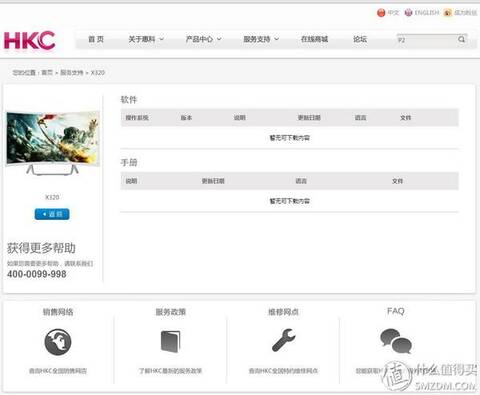Open the sales network globe icon
This screenshot has height=395, width=480.
click(x=58, y=342)
